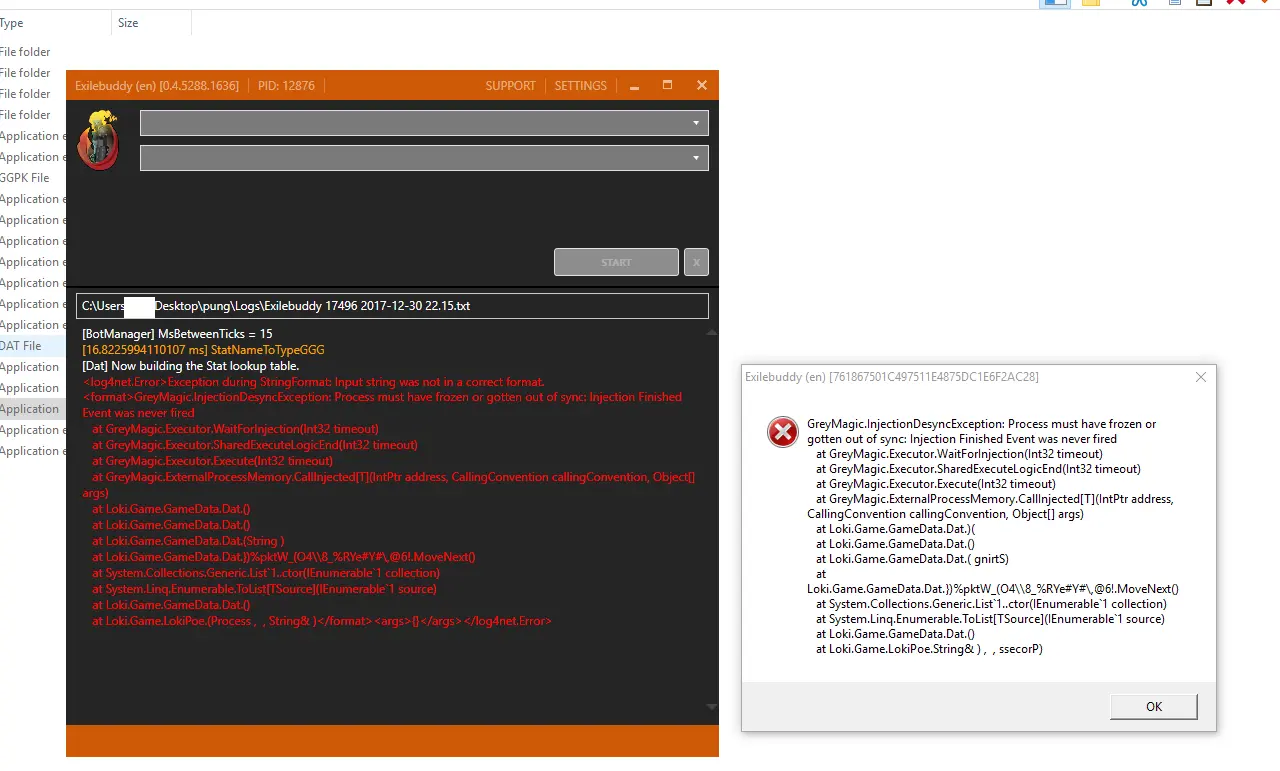Minimize the Exilebuddy window
This screenshot has width=1280, height=771.
point(634,86)
